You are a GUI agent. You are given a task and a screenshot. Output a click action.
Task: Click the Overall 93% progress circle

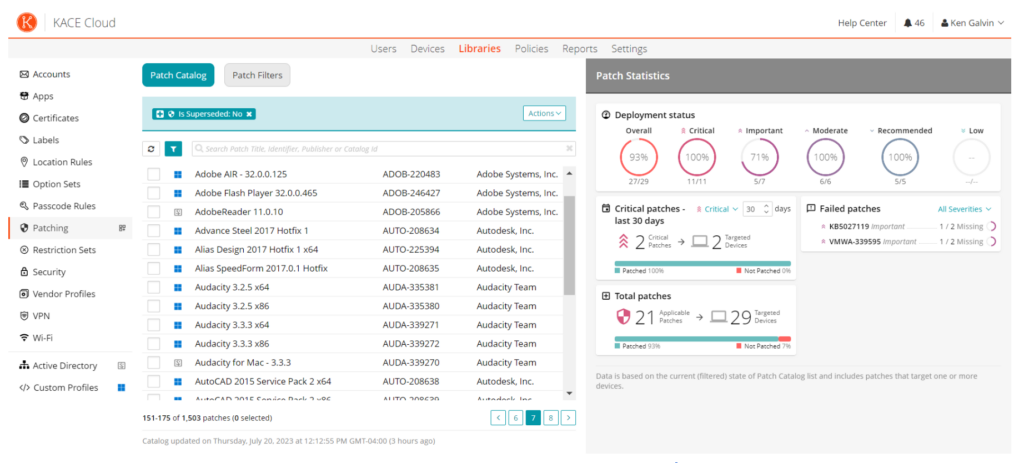coord(638,157)
